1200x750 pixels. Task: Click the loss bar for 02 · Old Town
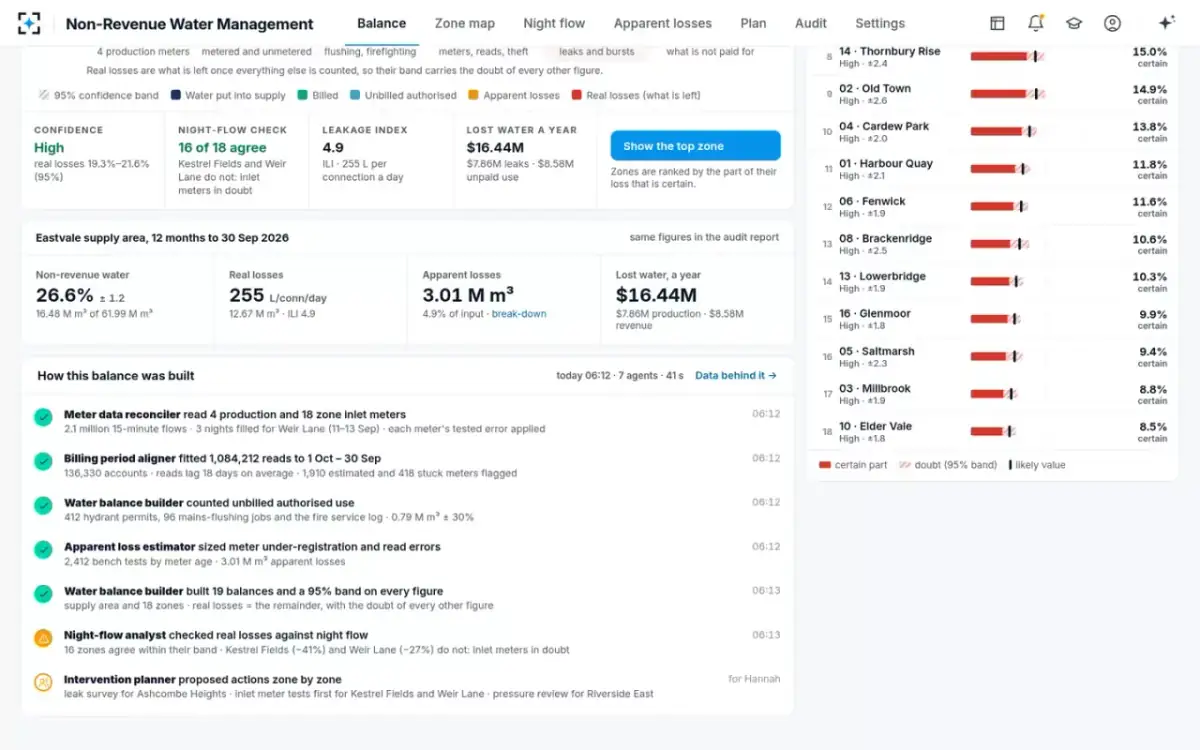[1007, 94]
